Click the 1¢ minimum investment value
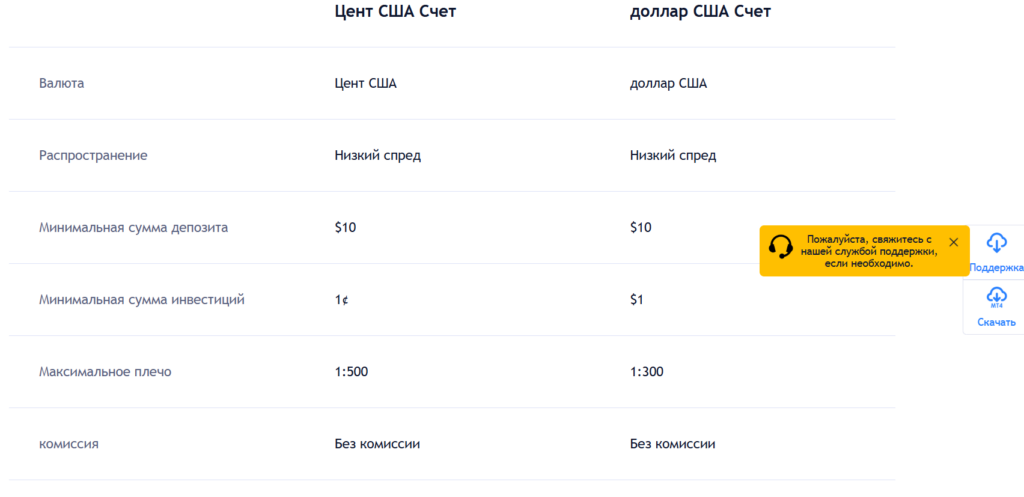Viewport: 1024px width, 497px height. [341, 299]
